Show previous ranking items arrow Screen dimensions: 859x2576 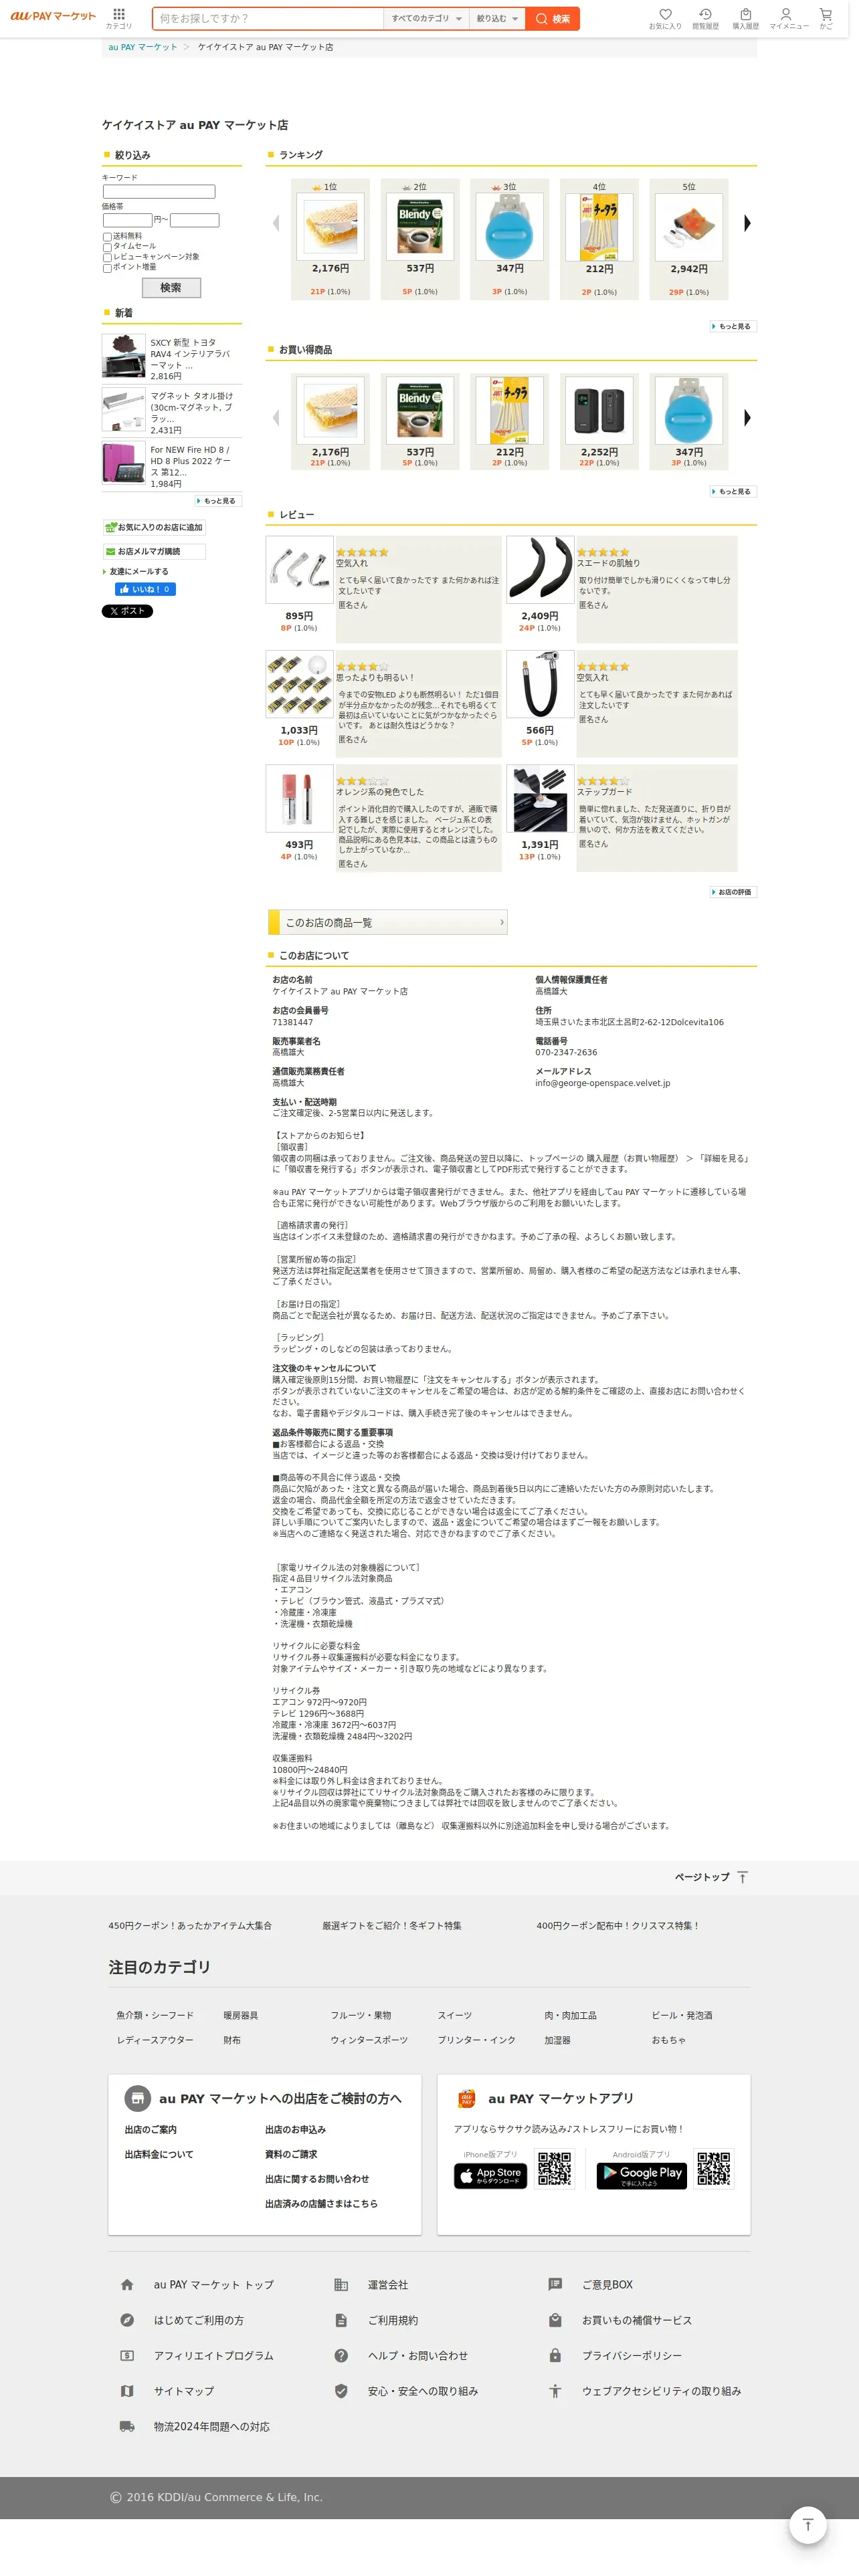coord(276,223)
